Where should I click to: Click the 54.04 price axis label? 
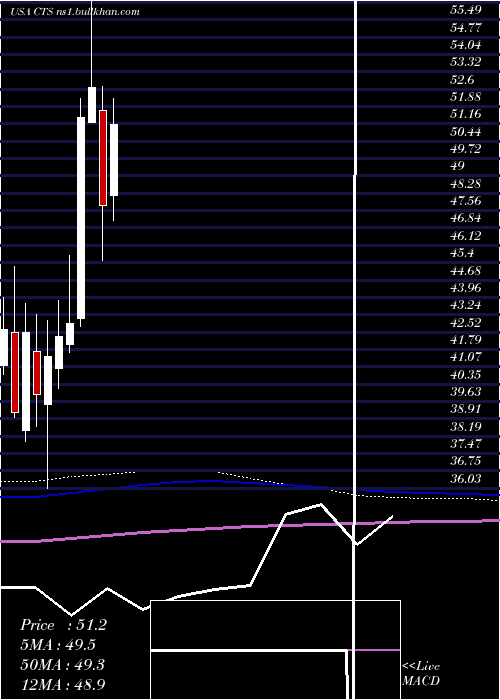[x=465, y=45]
